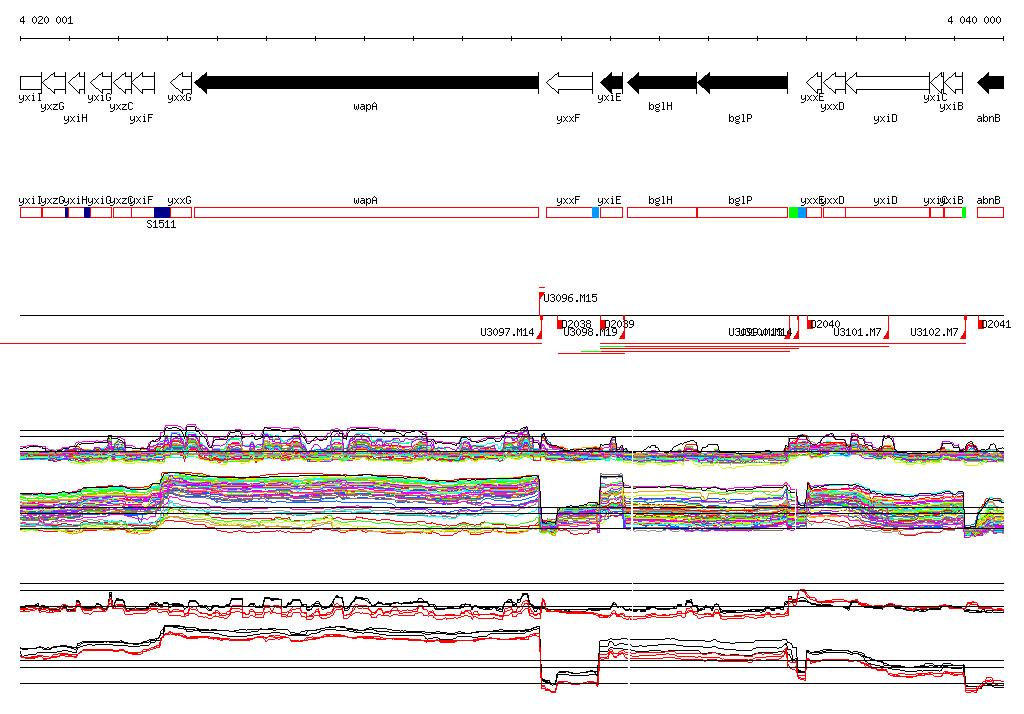Click the yxiI gene box in top track
The height and width of the screenshot is (714, 1024).
31,83
